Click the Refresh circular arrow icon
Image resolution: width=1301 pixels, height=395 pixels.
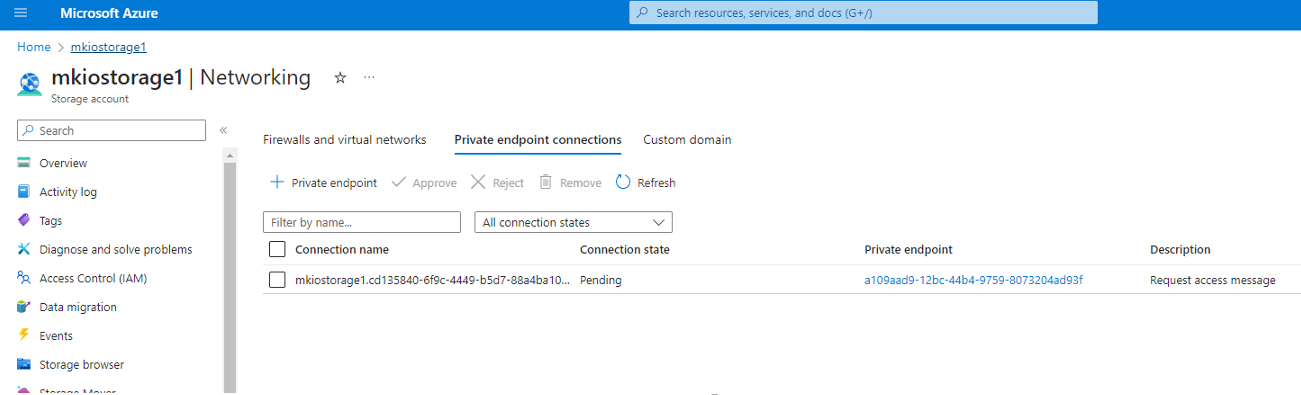[x=623, y=182]
